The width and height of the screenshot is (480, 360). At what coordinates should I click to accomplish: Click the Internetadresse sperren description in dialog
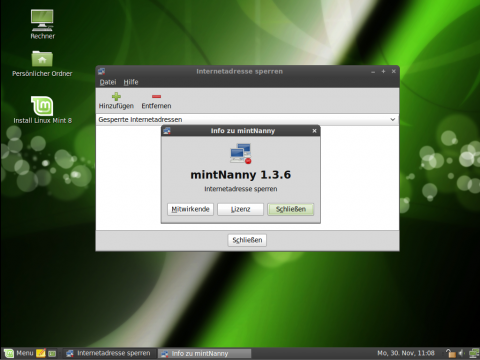pyautogui.click(x=241, y=189)
